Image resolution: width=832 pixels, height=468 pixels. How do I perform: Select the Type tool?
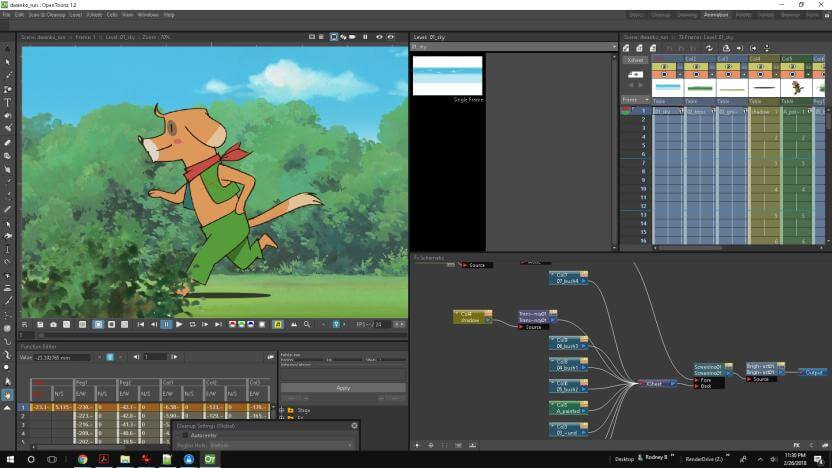(7, 102)
